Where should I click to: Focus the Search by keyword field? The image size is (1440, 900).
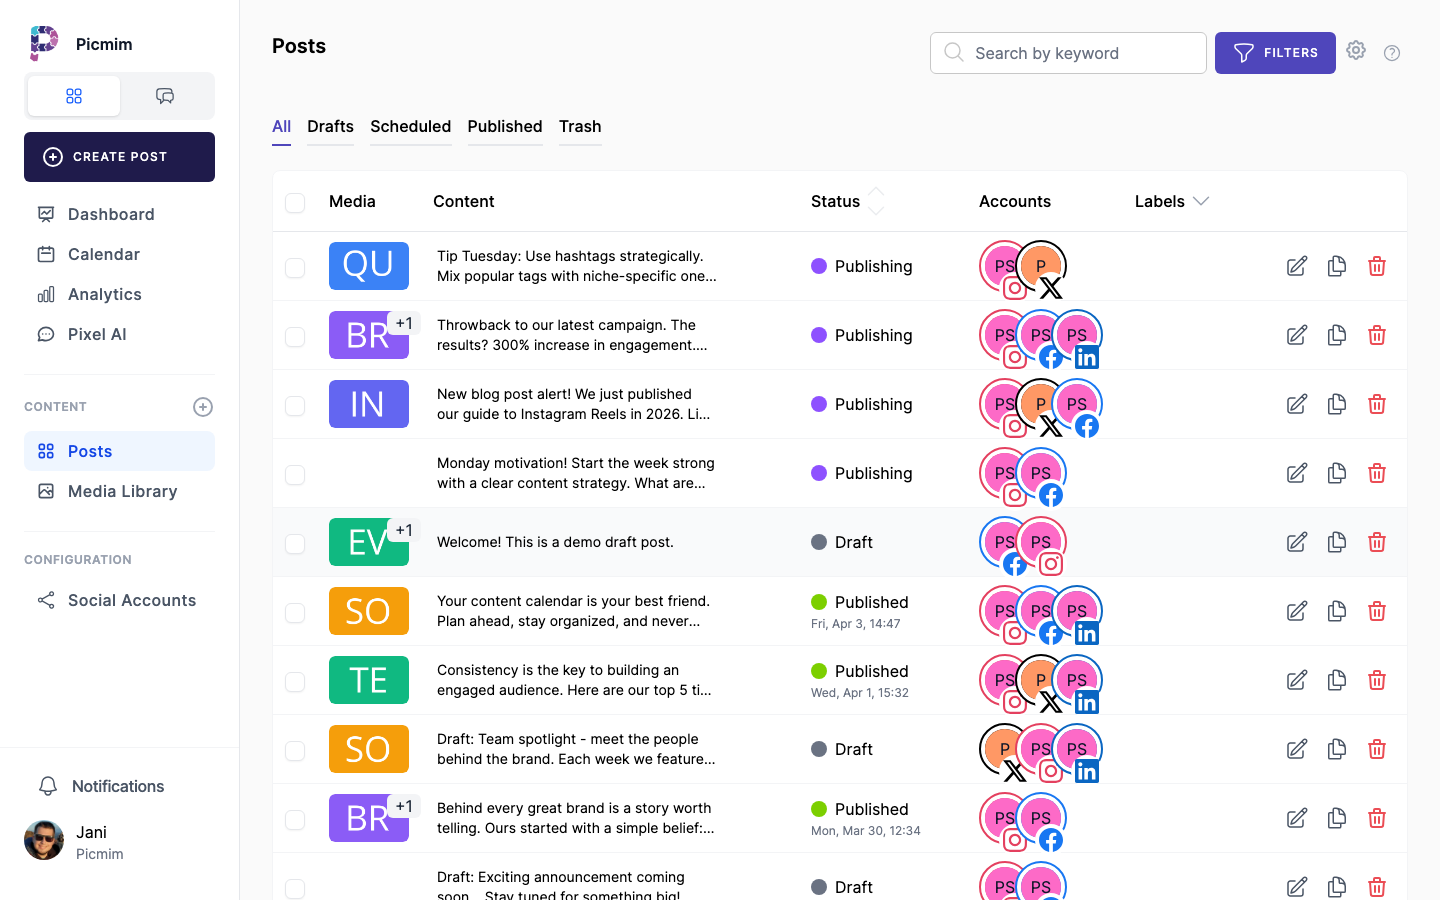pos(1068,53)
